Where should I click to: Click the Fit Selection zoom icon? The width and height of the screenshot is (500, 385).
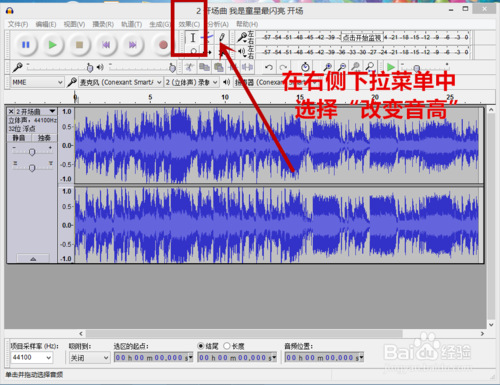356,67
